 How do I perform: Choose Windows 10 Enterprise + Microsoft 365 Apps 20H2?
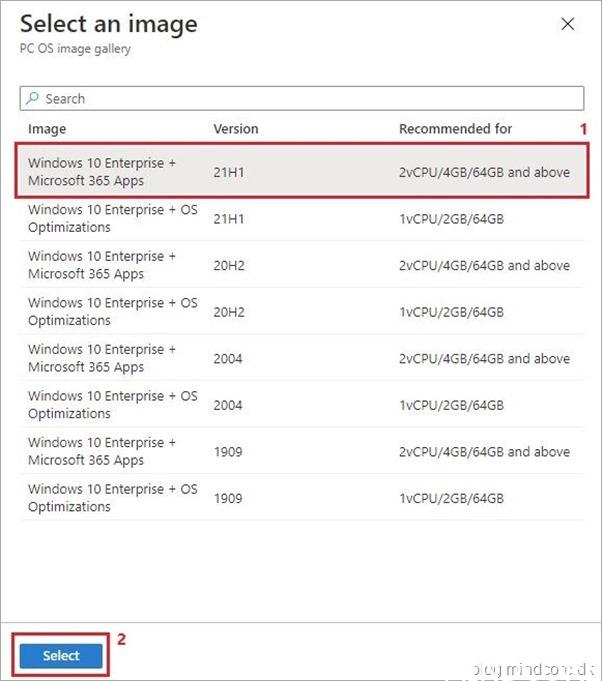click(x=102, y=265)
